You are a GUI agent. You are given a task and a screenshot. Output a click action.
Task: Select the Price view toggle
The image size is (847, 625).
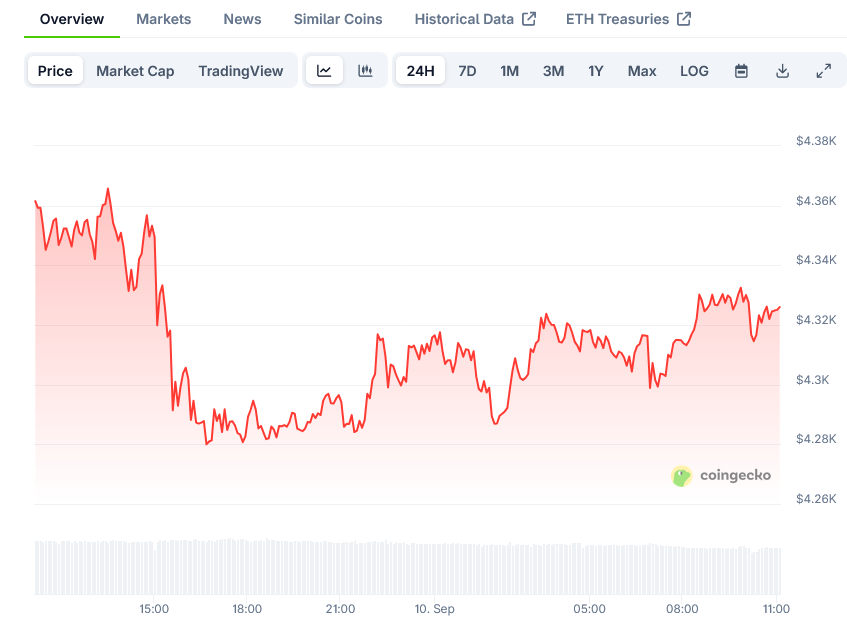click(55, 71)
